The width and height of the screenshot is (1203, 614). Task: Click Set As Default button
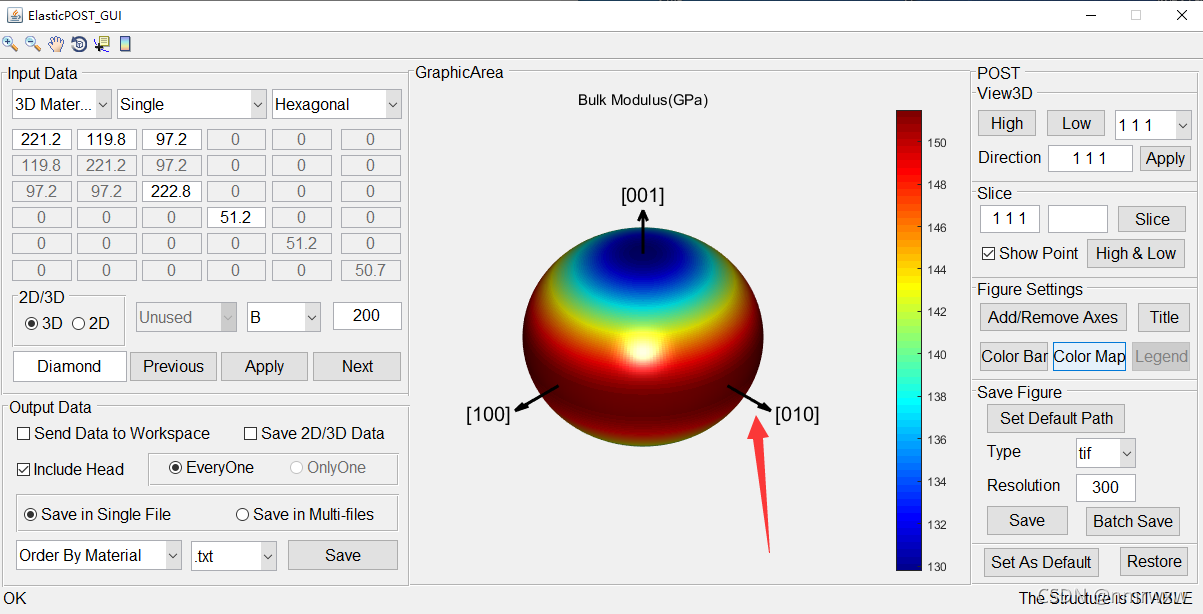pyautogui.click(x=1040, y=562)
